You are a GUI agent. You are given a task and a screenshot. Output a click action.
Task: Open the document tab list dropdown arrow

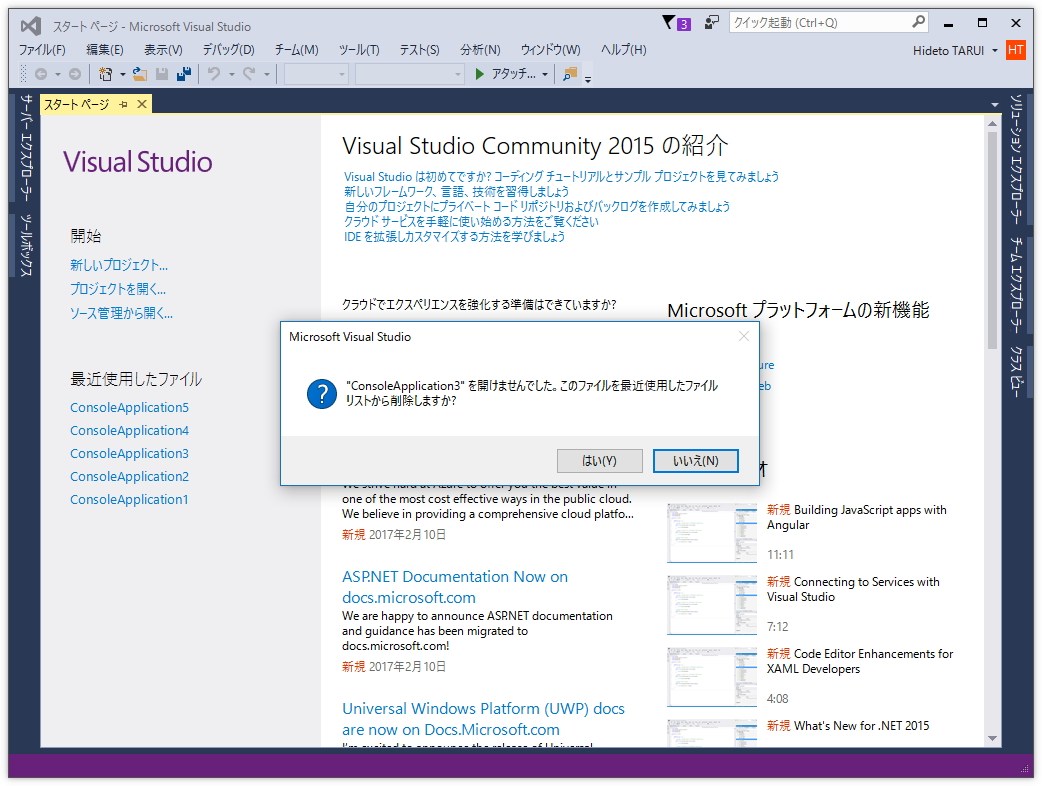(x=995, y=105)
